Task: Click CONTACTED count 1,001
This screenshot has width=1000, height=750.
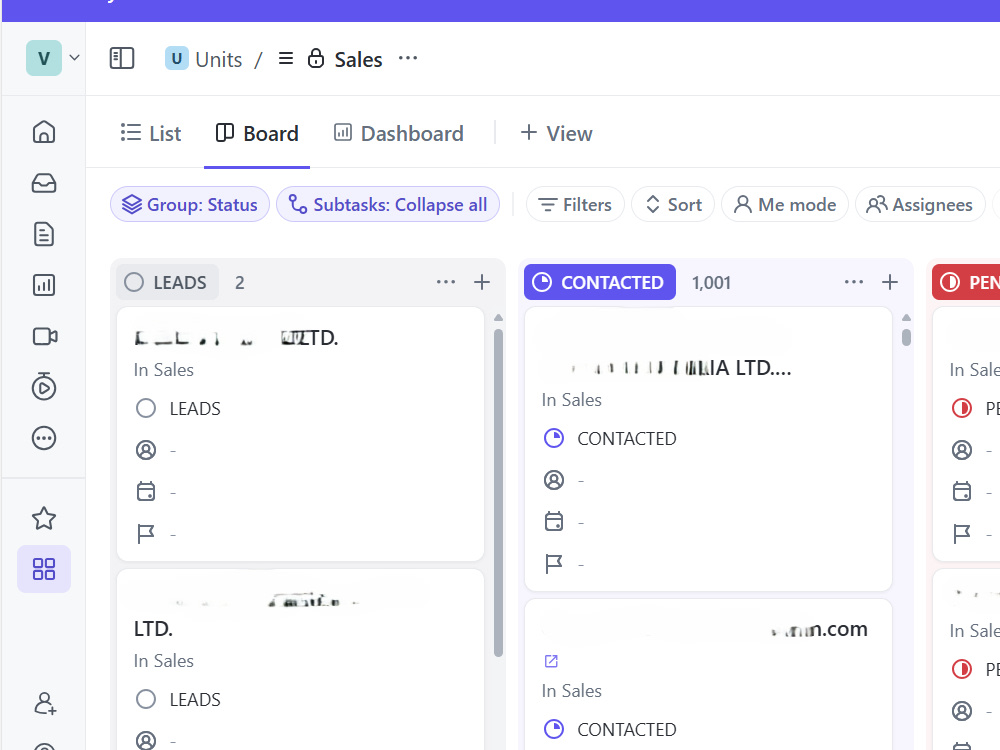Action: click(x=711, y=283)
